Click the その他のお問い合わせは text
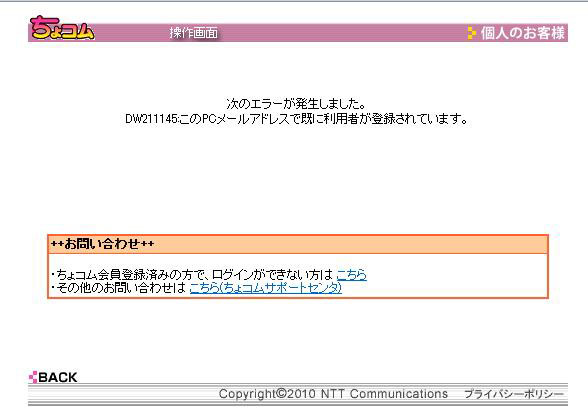The image size is (588, 419). pyautogui.click(x=120, y=288)
